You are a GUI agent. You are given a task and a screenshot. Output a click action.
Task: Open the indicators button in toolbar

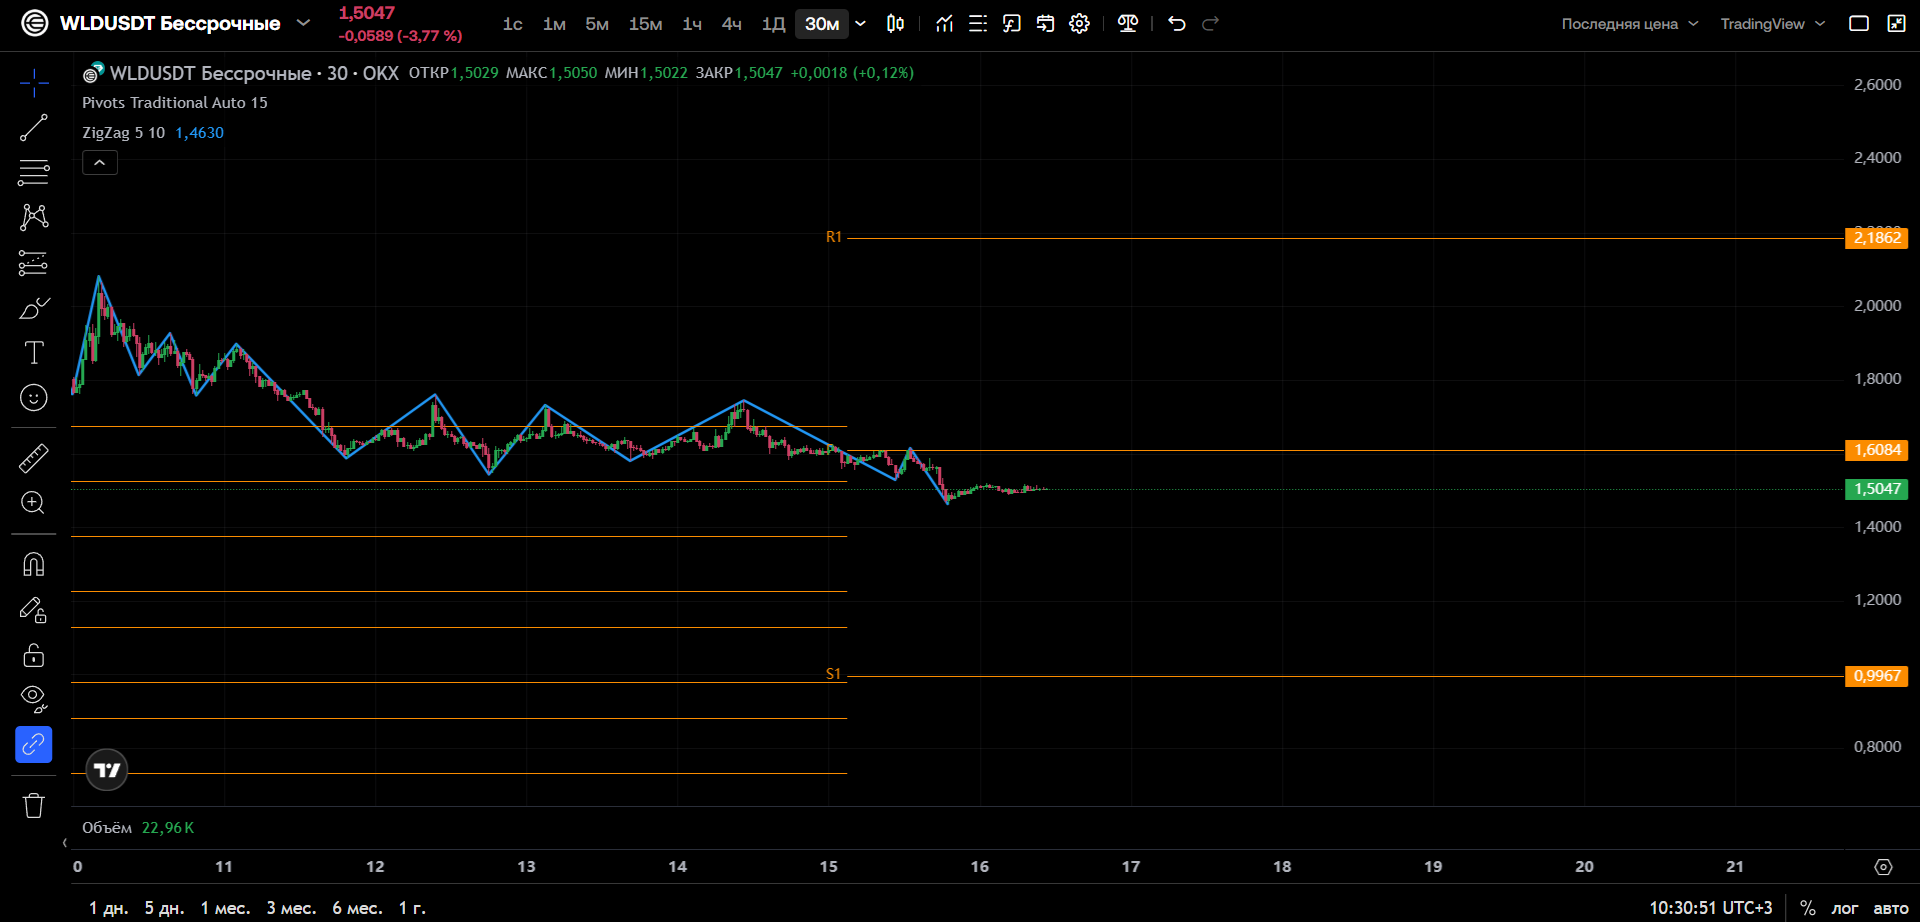pyautogui.click(x=944, y=23)
